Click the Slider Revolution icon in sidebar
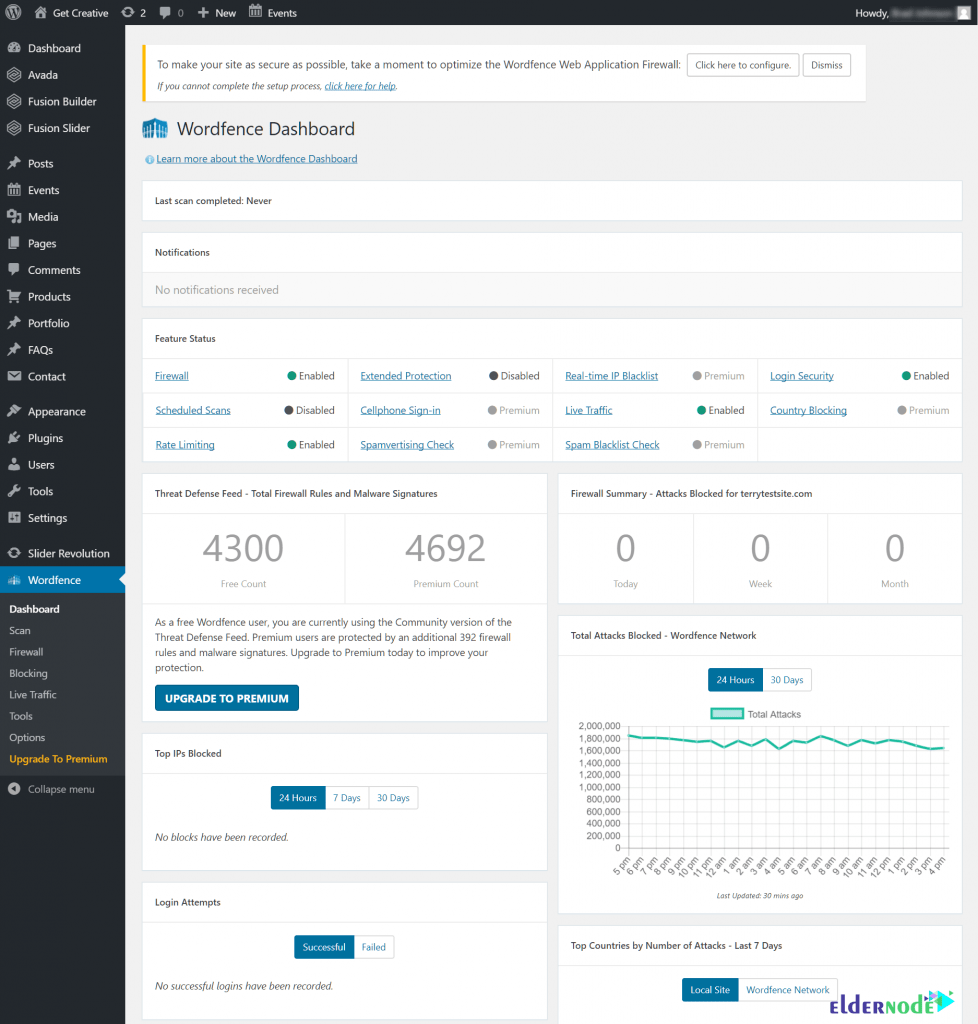978x1024 pixels. pyautogui.click(x=16, y=552)
